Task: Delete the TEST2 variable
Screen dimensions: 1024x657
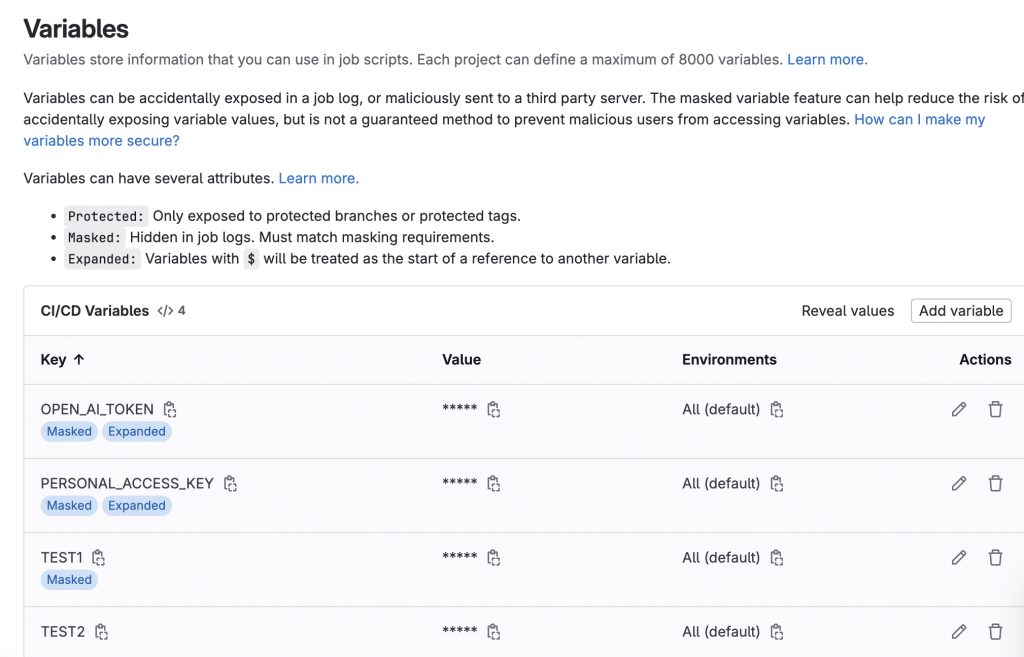Action: click(x=995, y=631)
